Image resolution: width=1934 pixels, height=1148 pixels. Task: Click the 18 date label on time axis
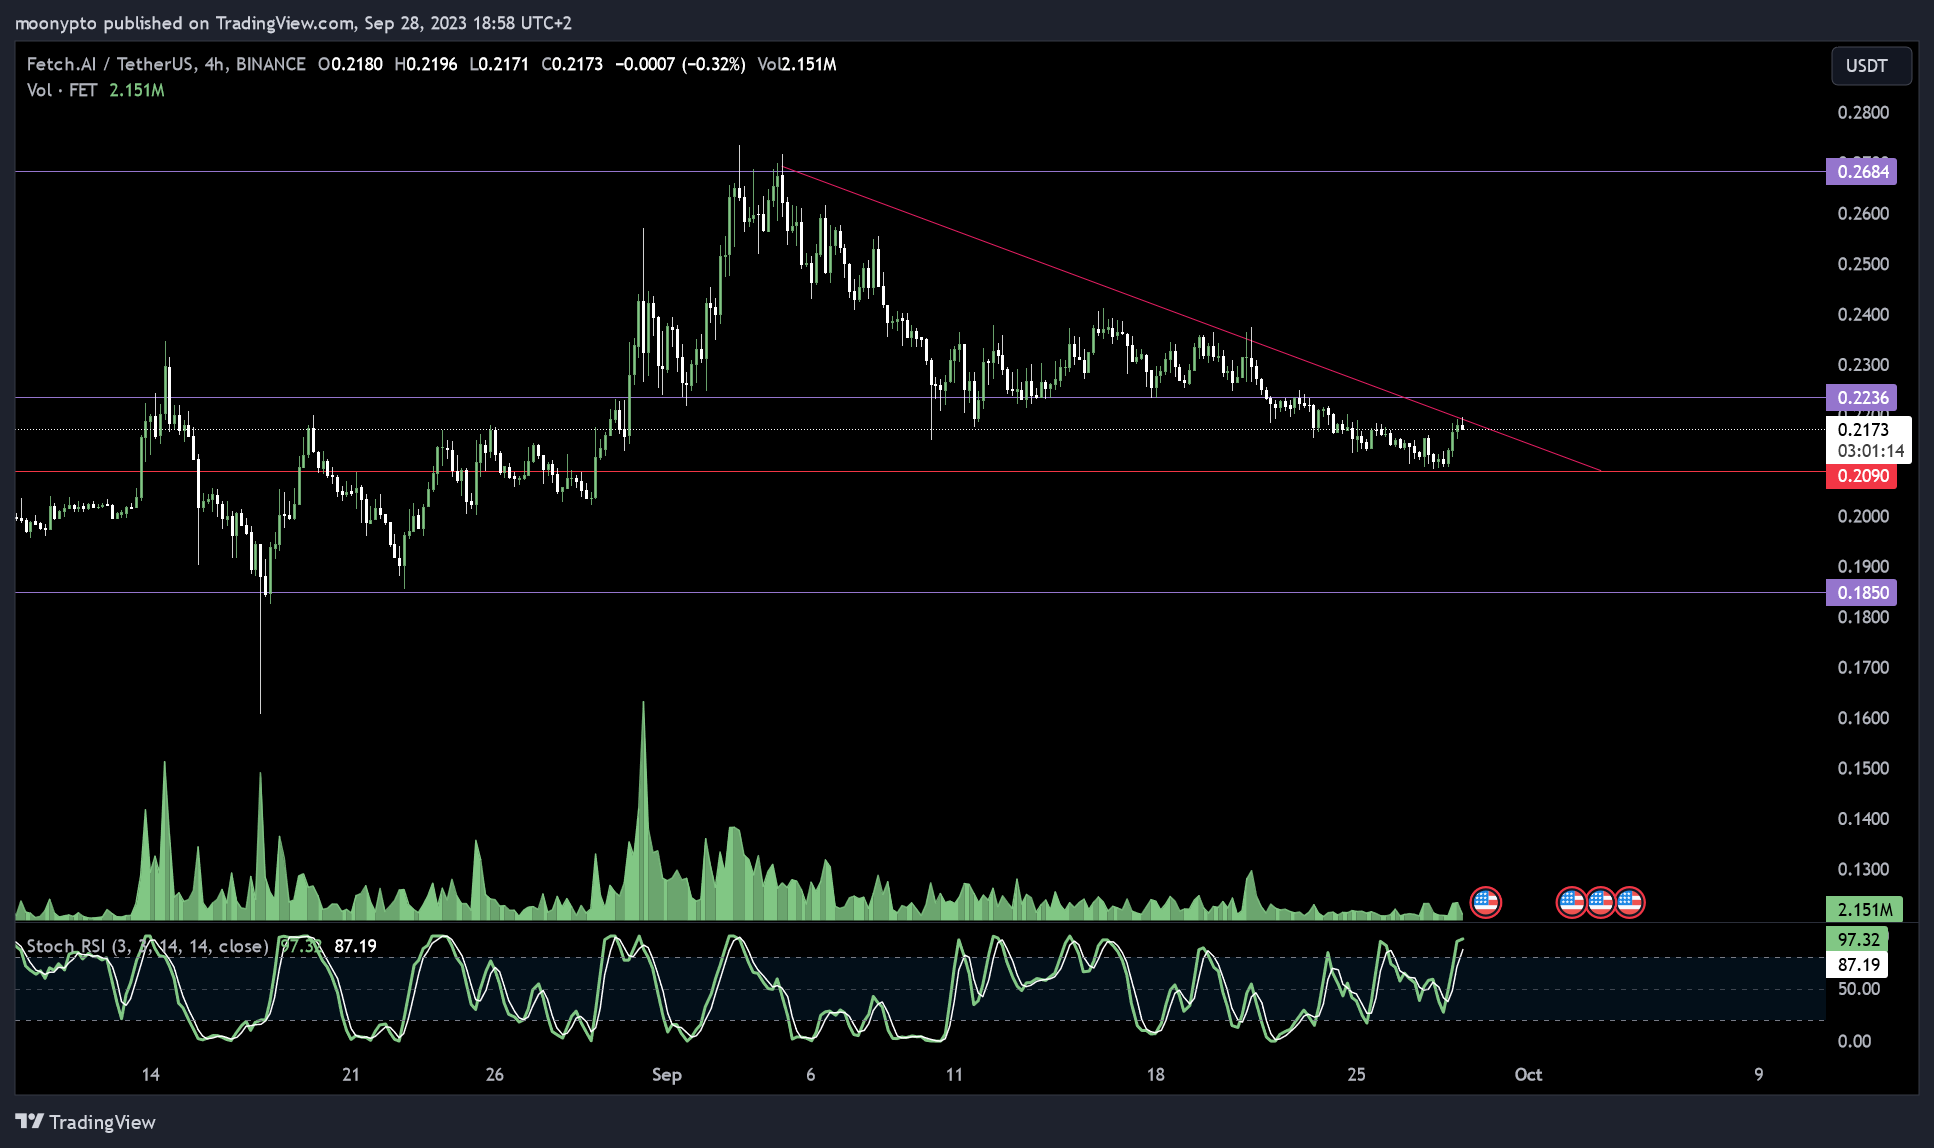pos(1155,1075)
